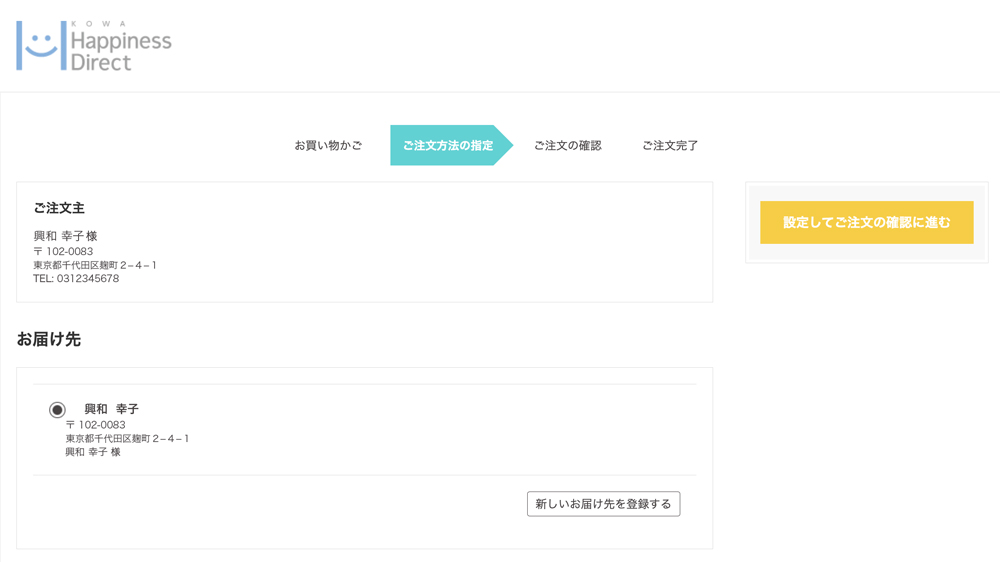Select the highlighted ご注文方法の指定 step

(x=448, y=146)
